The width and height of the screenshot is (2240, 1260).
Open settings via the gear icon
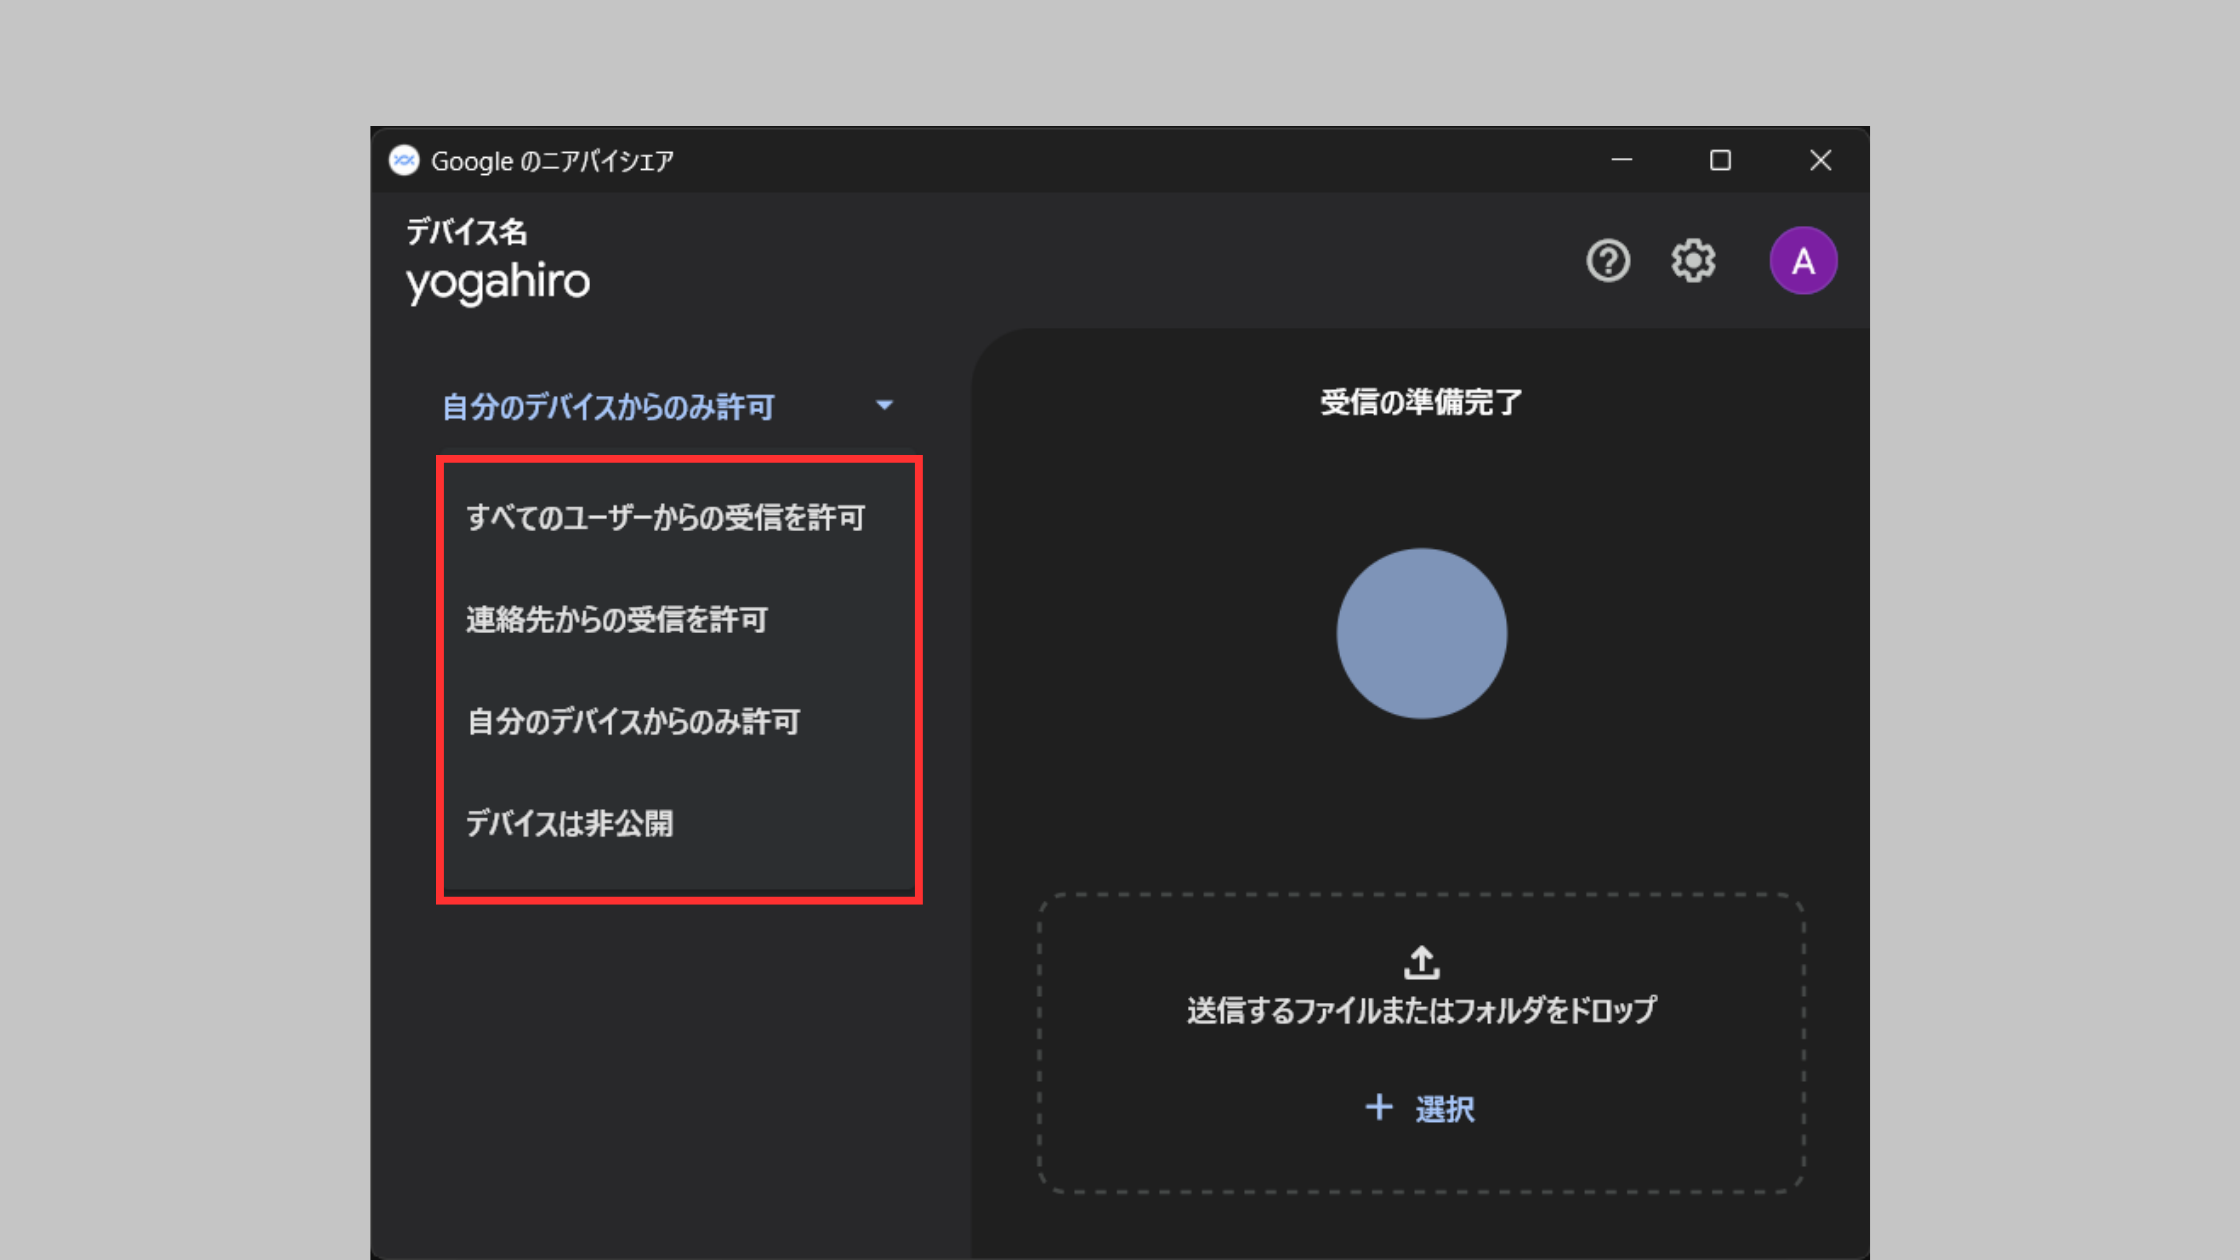tap(1694, 260)
